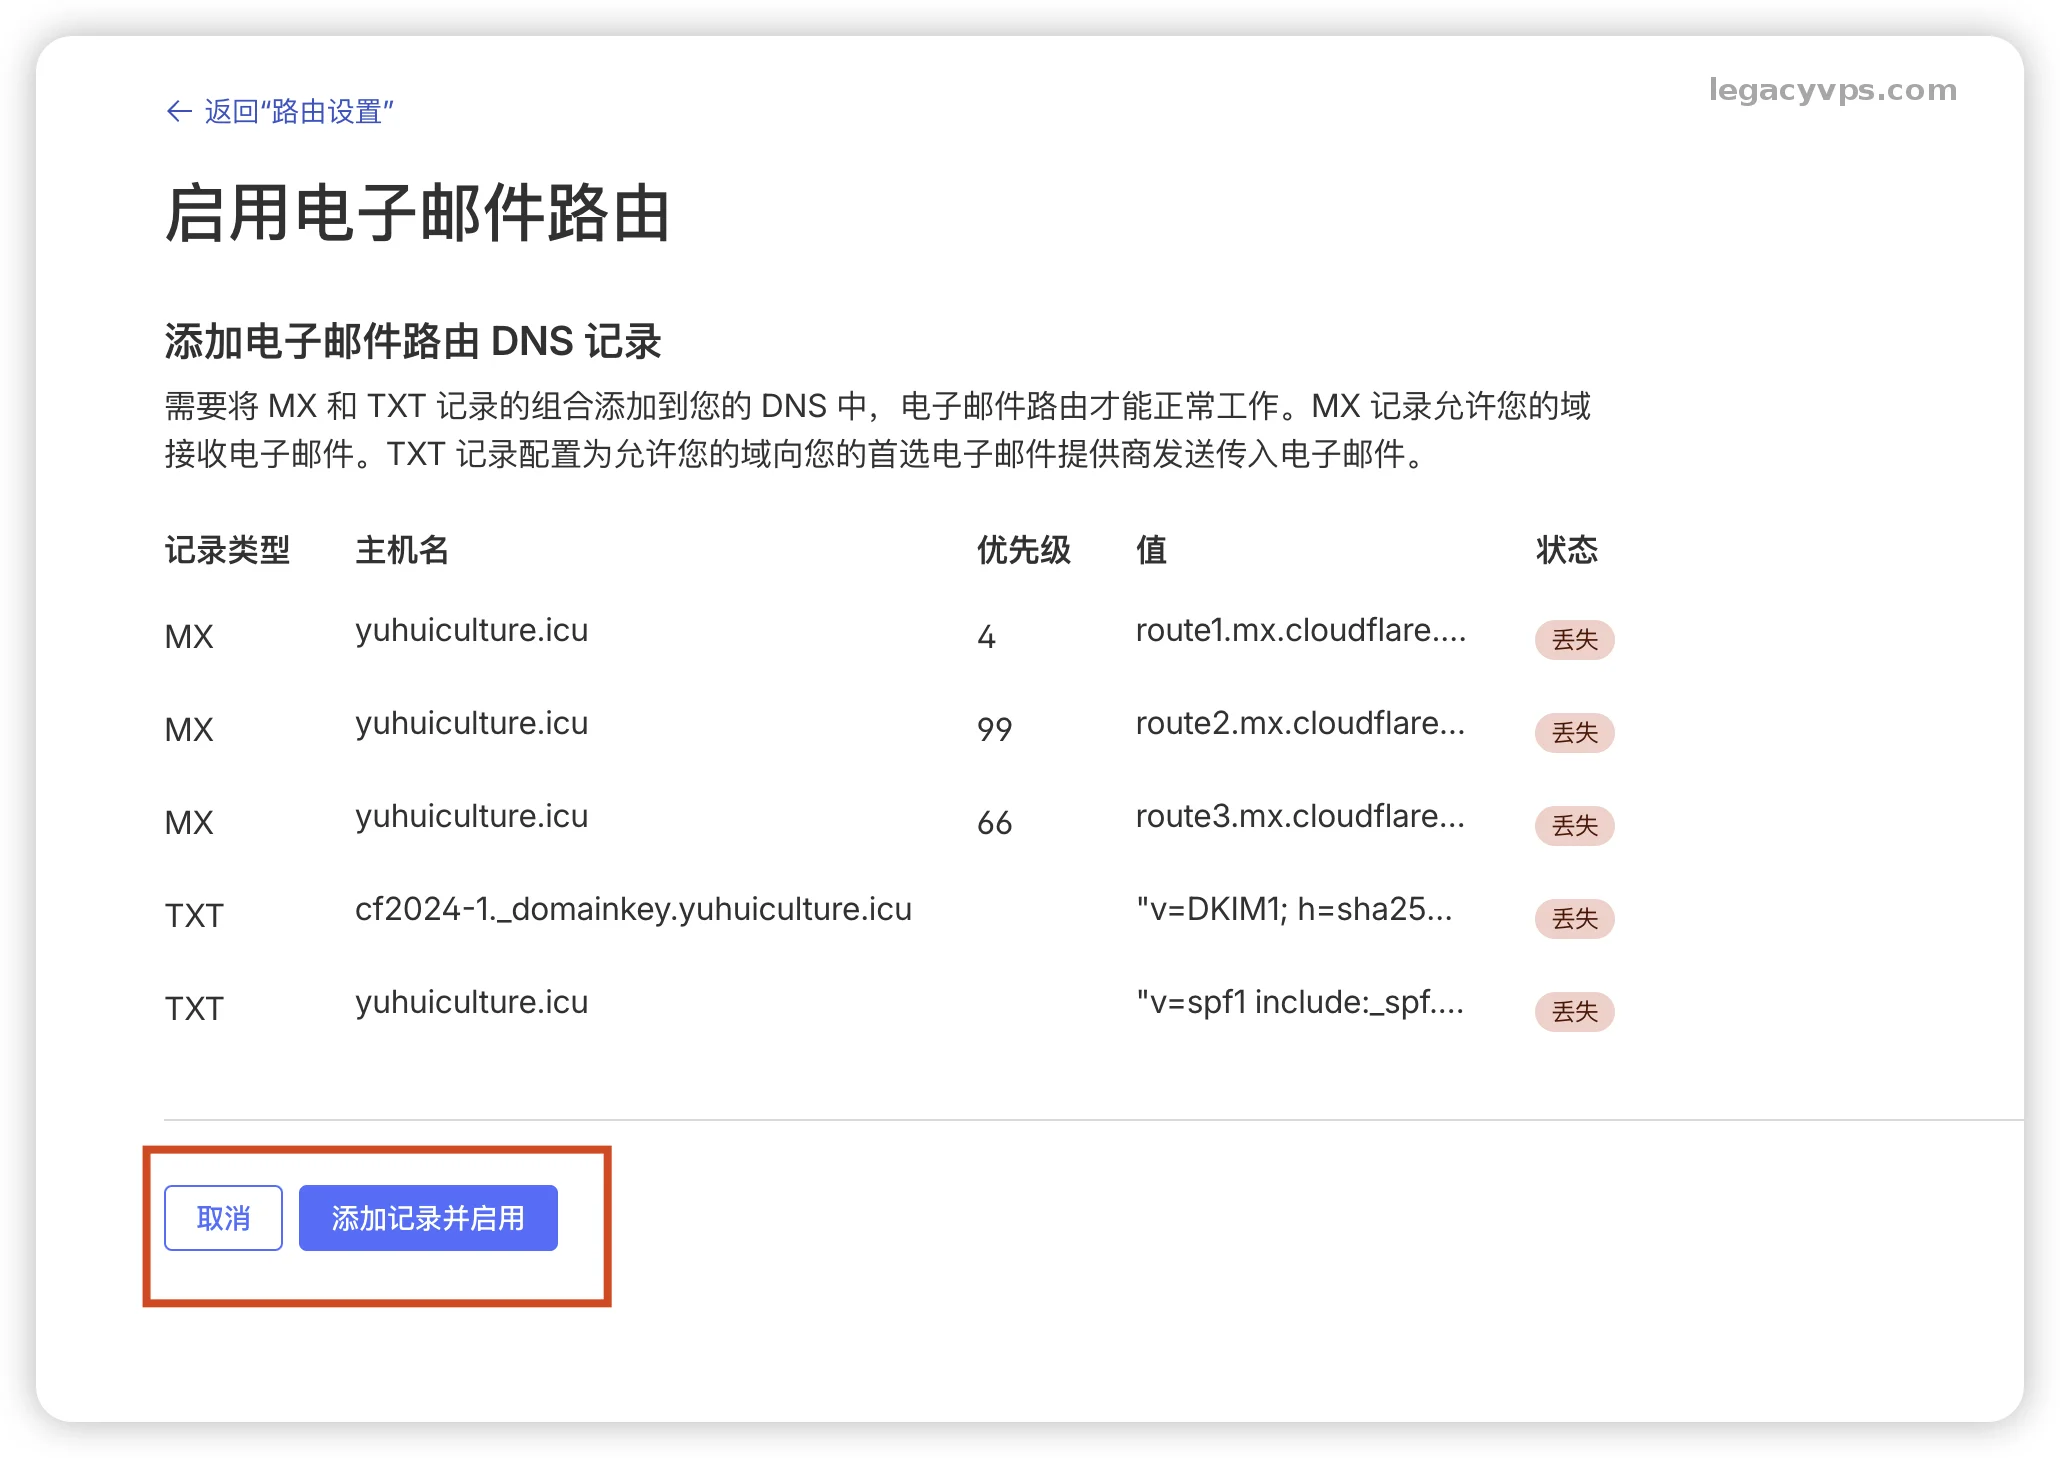Click route1.mx.cloudflare value text
This screenshot has height=1458, width=2060.
tap(1300, 630)
